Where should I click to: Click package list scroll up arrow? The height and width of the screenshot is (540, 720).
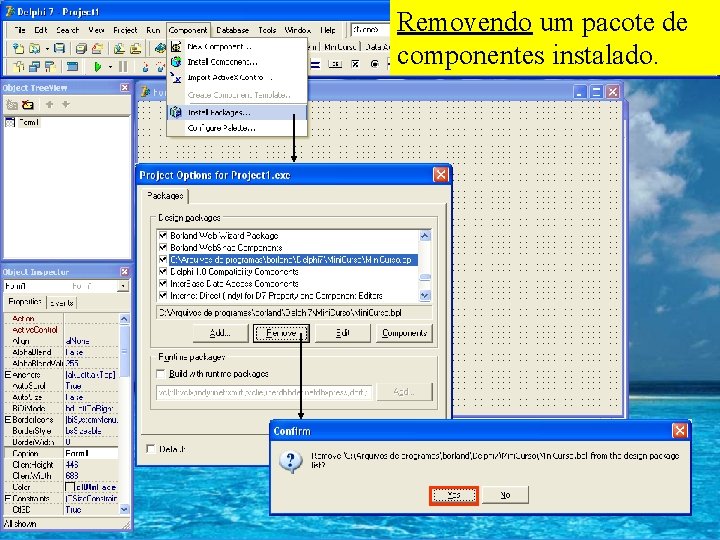point(425,236)
